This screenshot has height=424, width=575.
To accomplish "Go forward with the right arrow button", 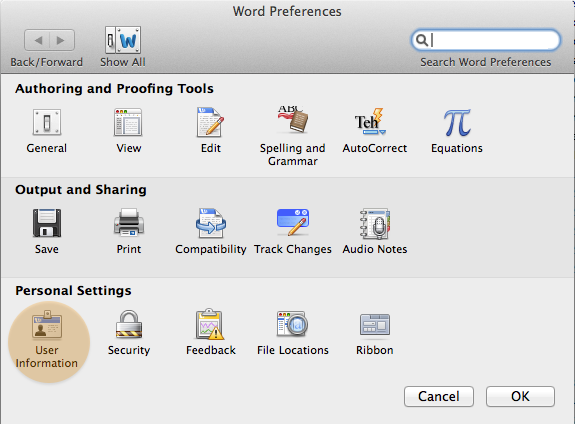I will click(x=62, y=40).
